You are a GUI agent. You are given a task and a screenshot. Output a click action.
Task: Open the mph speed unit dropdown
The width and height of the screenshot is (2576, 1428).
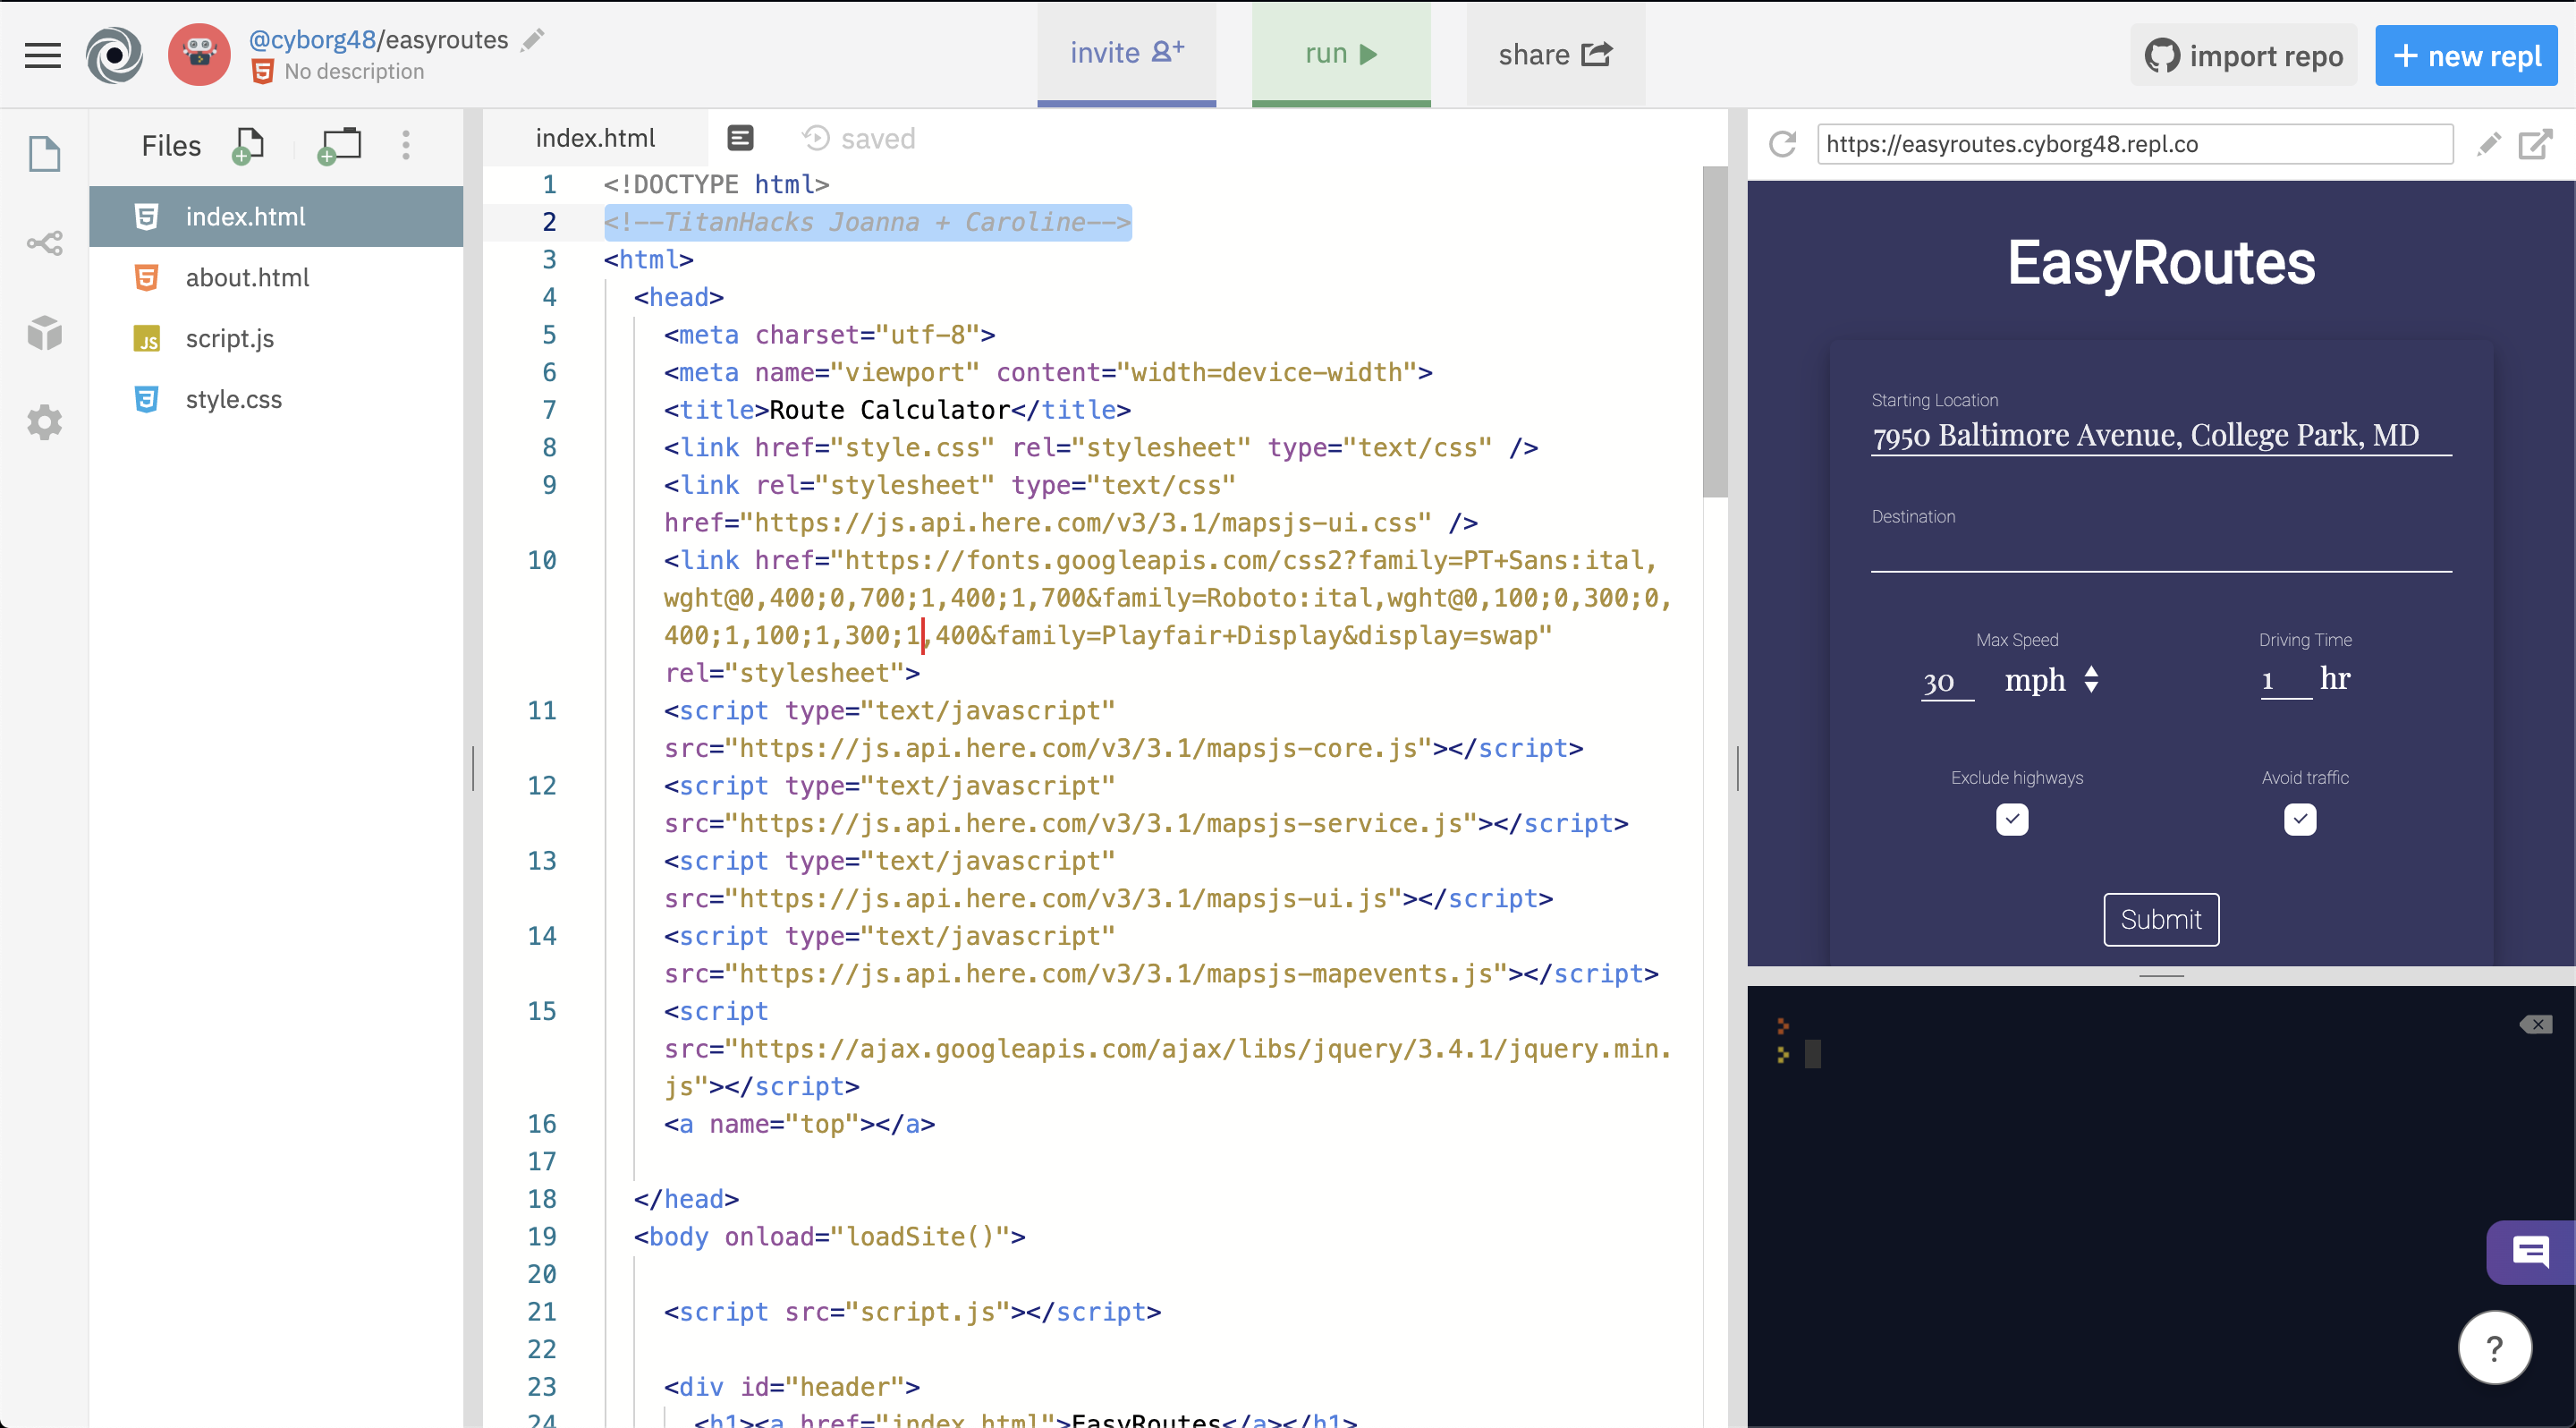tap(2052, 680)
